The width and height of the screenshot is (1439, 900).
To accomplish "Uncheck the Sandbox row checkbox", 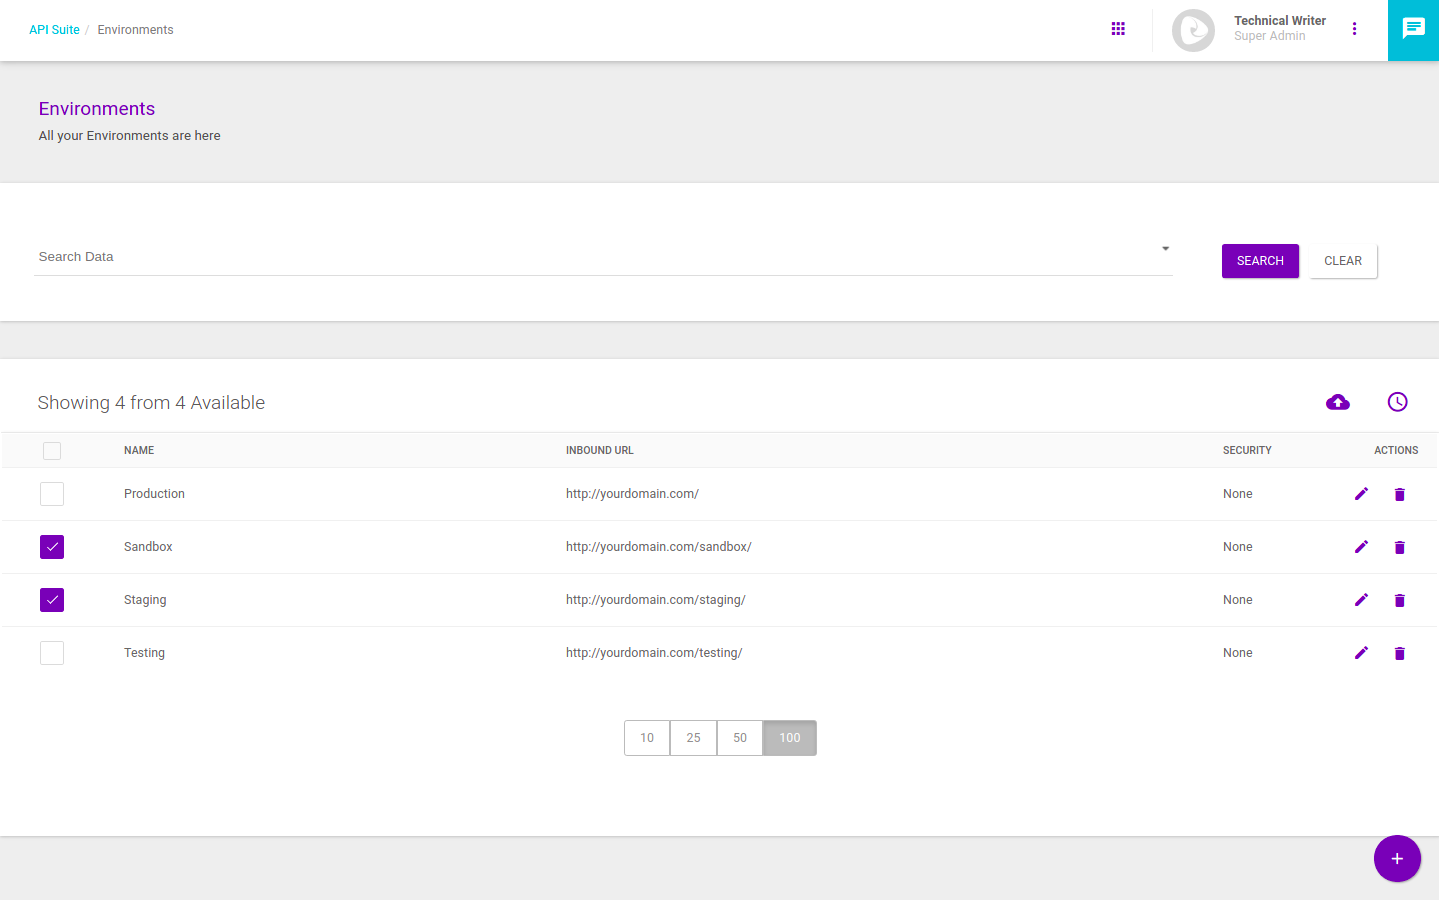I will pos(51,546).
